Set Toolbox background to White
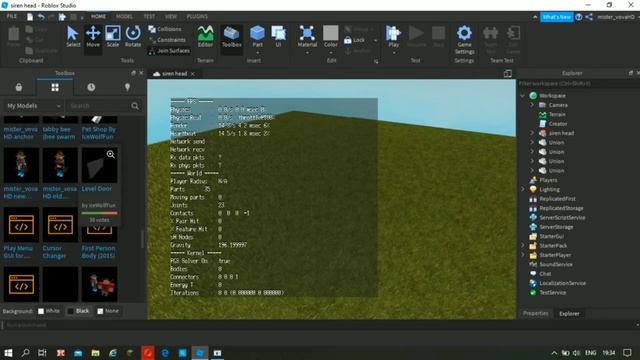 pos(49,311)
